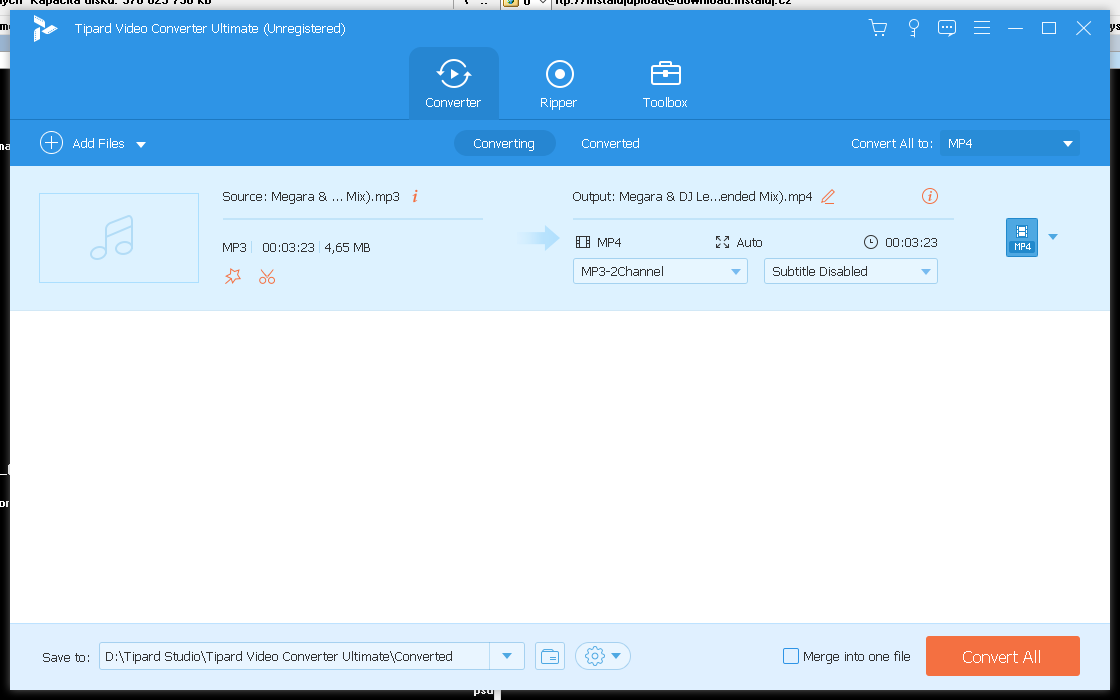This screenshot has height=700, width=1120.
Task: Open the Convert All to format dropdown
Action: 1009,143
